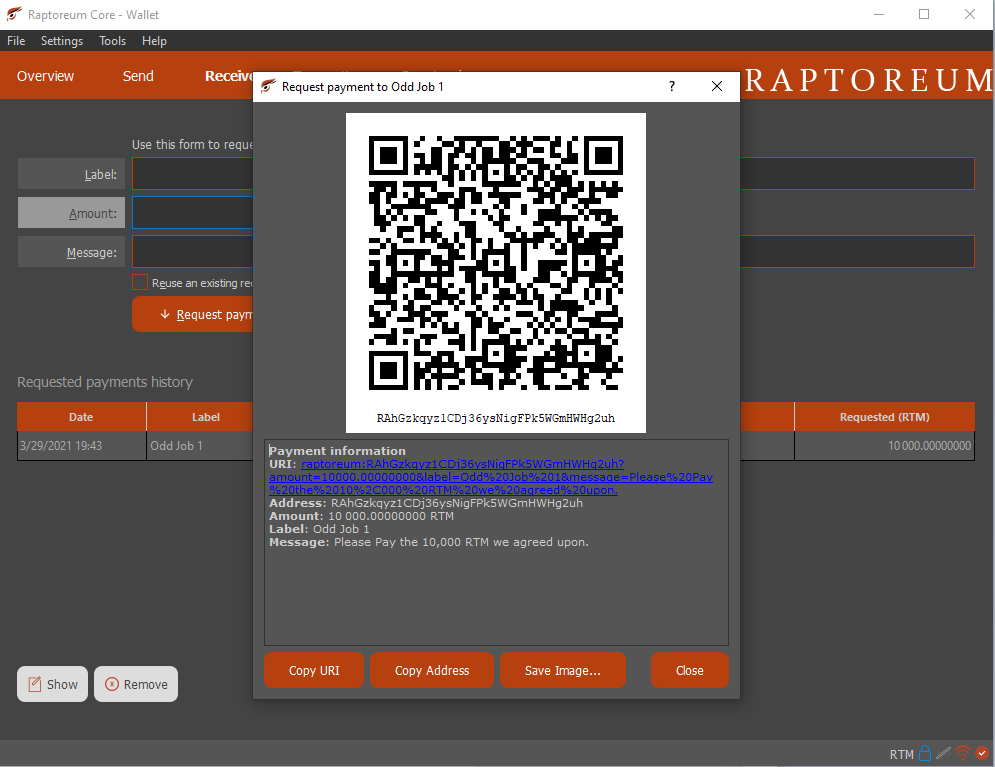The height and width of the screenshot is (767, 995).
Task: Enable Reuse an existing receiving address
Action: pos(140,282)
